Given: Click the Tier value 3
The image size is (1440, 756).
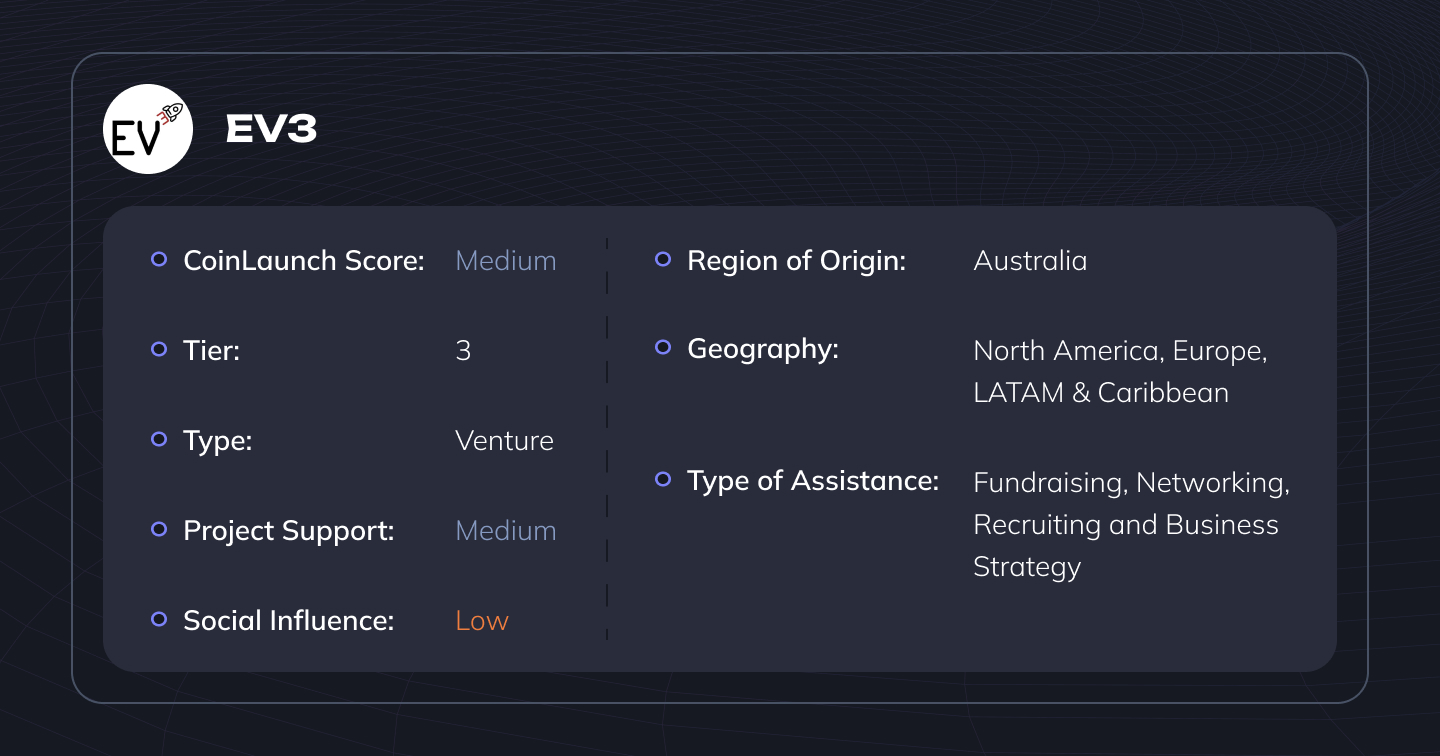Looking at the screenshot, I should (x=463, y=351).
